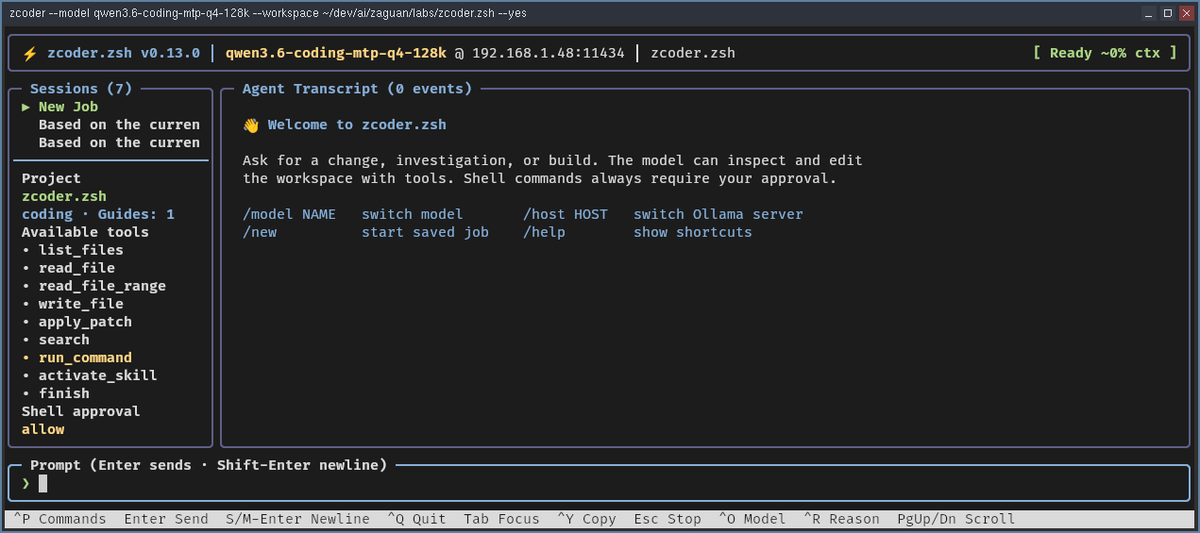The height and width of the screenshot is (533, 1200).
Task: Click the apply_patch tool entry
Action: pyautogui.click(x=85, y=322)
